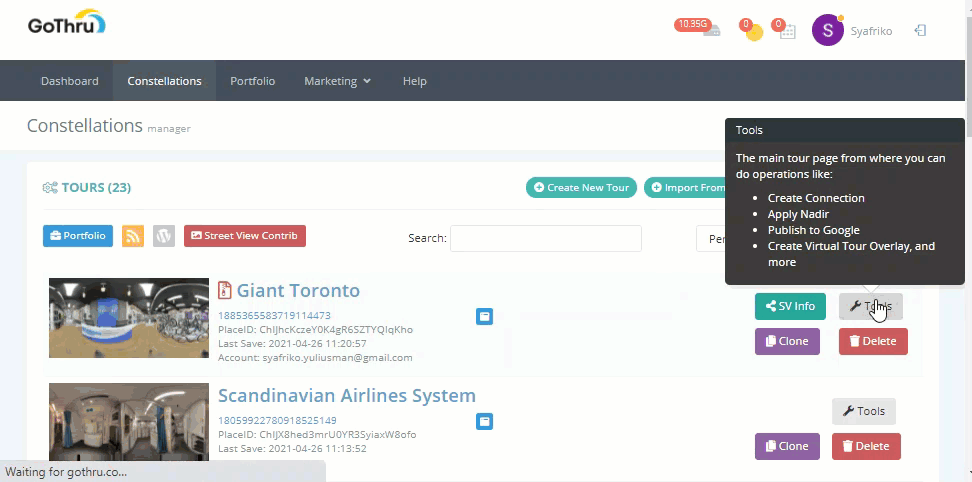Viewport: 972px width, 482px height.
Task: Click the Create New Tour button
Action: click(581, 188)
